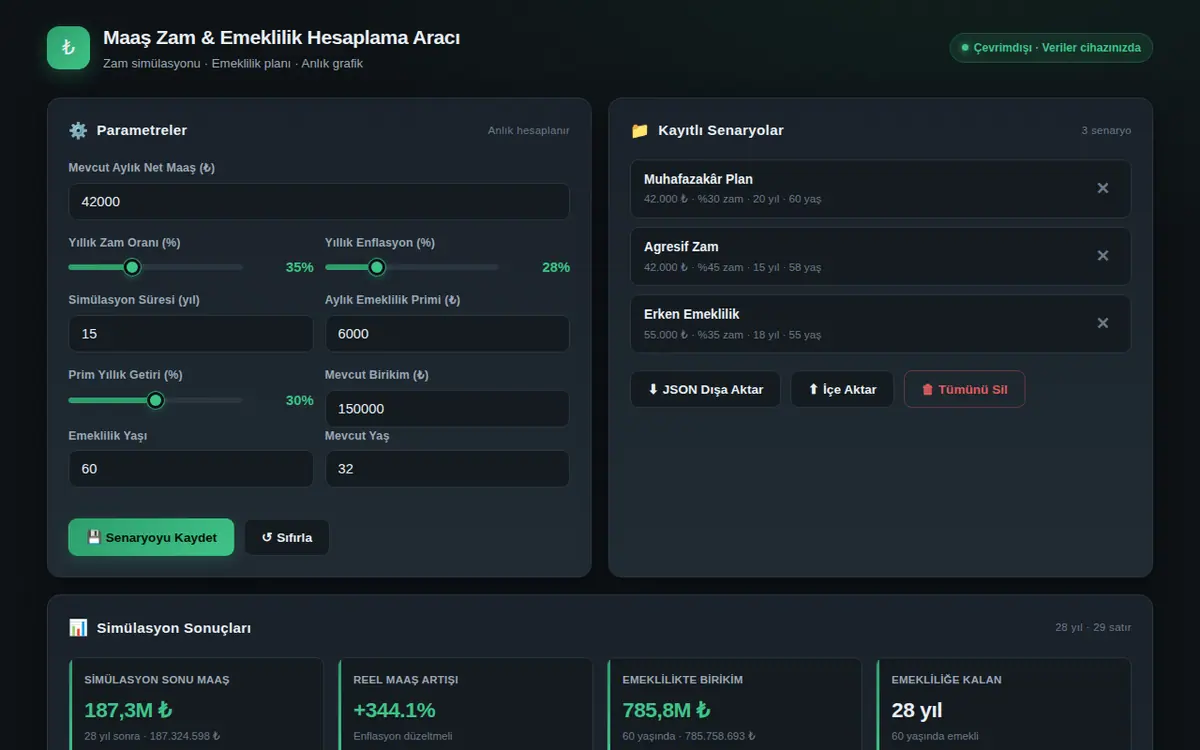
Task: Click the "3 senaryo" count label
Action: coord(1106,130)
